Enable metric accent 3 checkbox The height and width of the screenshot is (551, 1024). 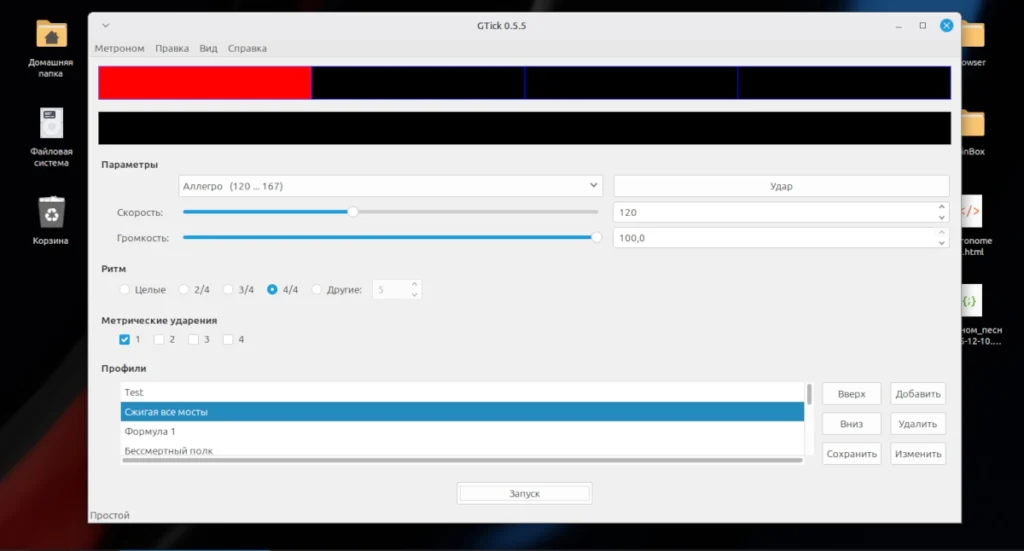click(x=193, y=339)
